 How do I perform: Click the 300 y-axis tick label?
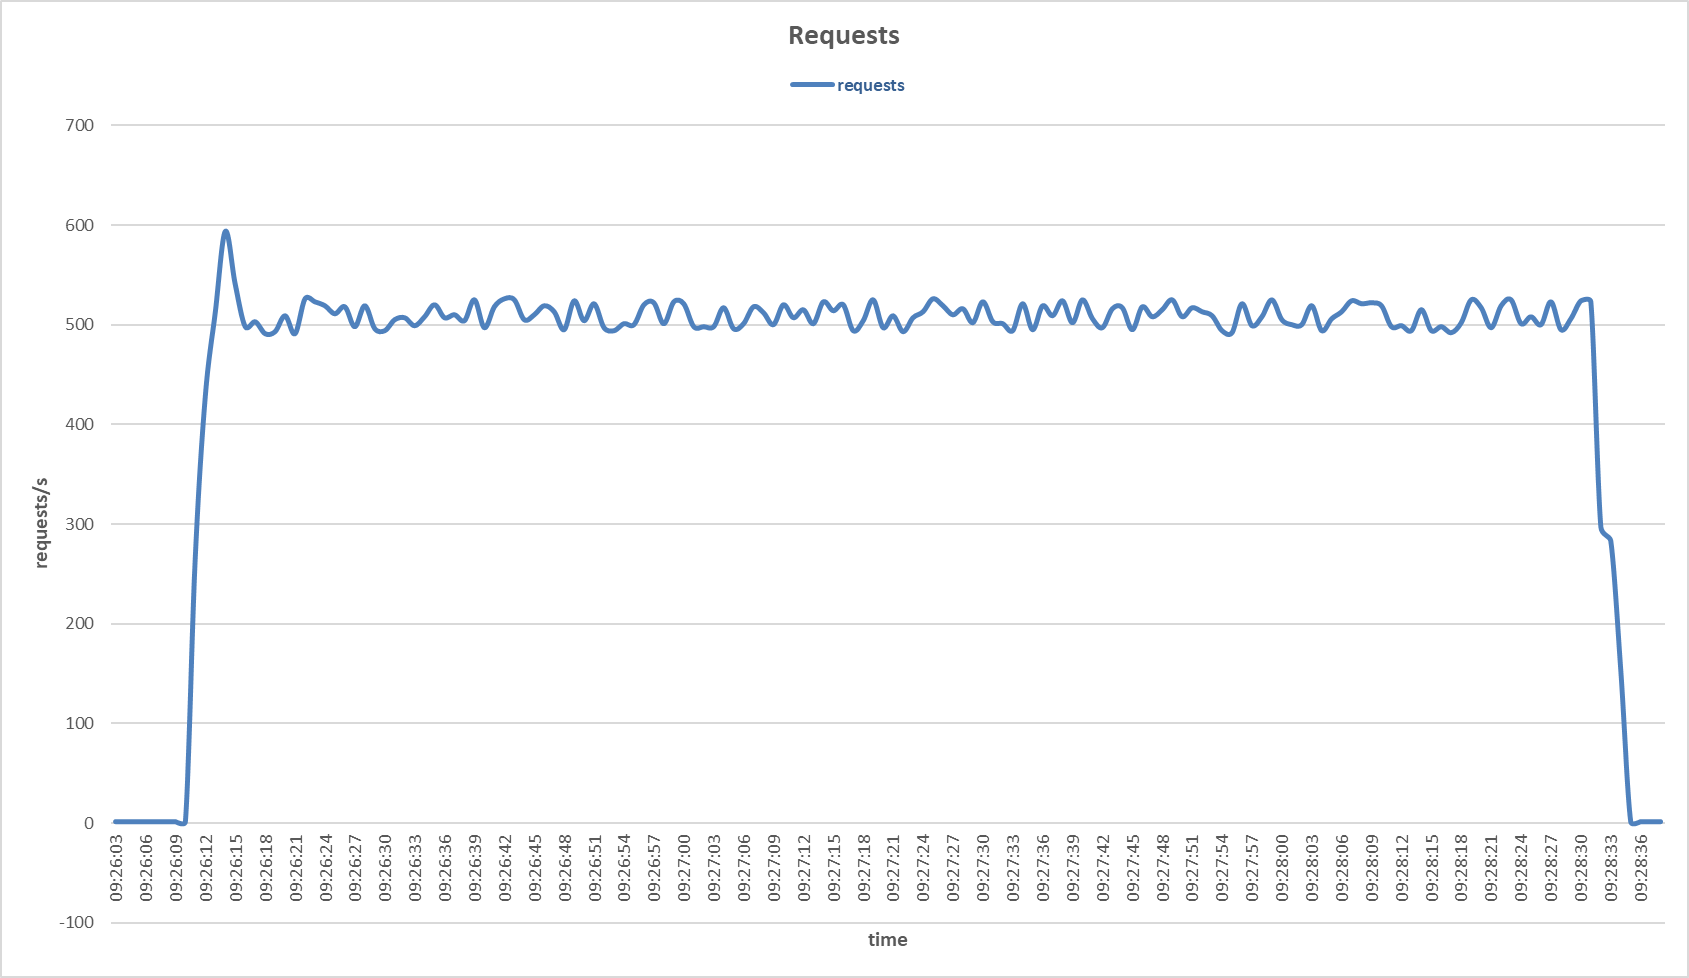point(78,524)
